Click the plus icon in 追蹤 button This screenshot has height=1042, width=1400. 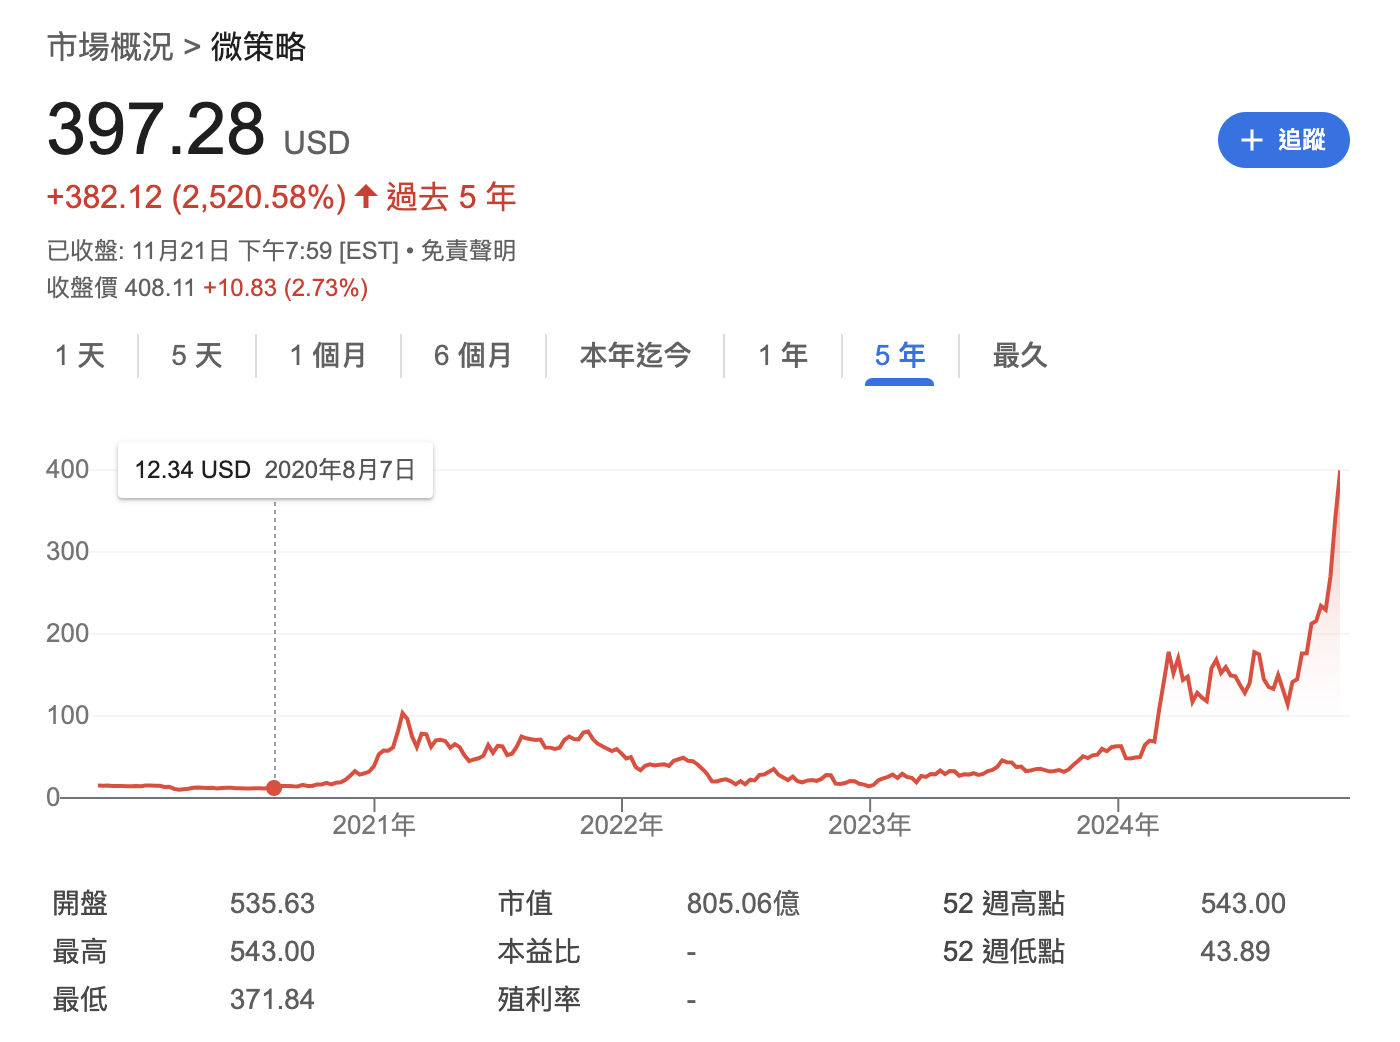tap(1251, 140)
